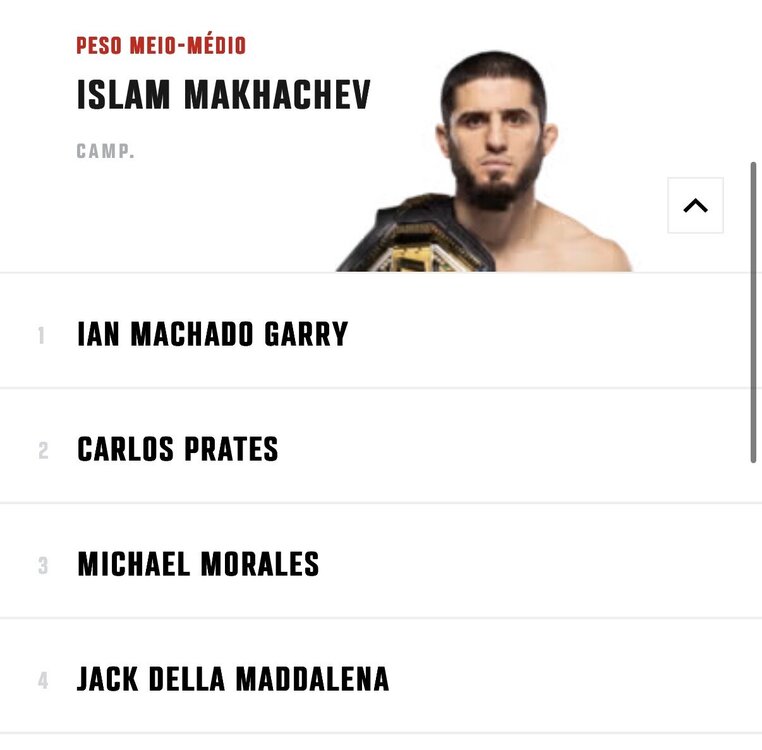Viewport: 762px width, 750px height.
Task: Click the red MEIO-MÉDIO division text
Action: click(x=188, y=46)
